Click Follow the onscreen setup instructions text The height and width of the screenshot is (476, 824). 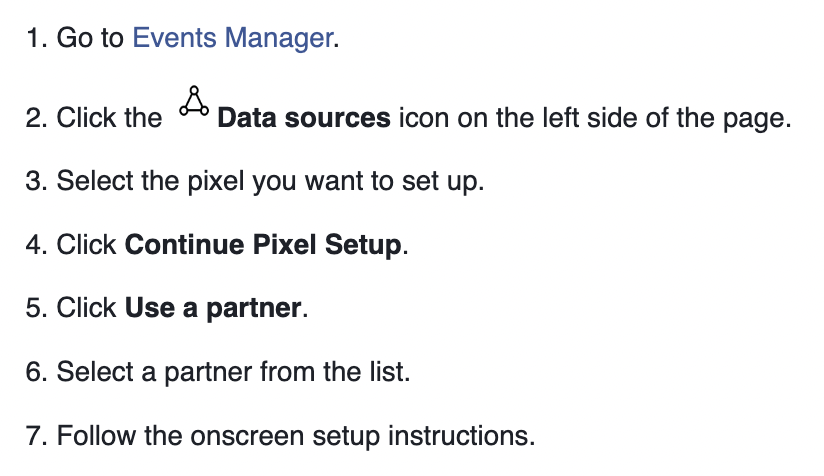point(296,436)
